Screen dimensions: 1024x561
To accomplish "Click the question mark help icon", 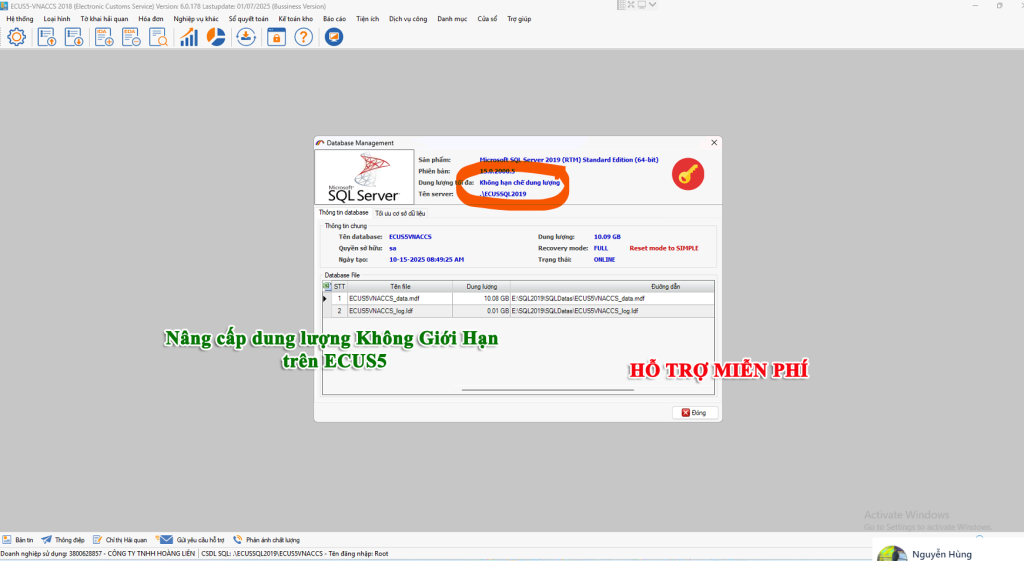I will click(303, 37).
